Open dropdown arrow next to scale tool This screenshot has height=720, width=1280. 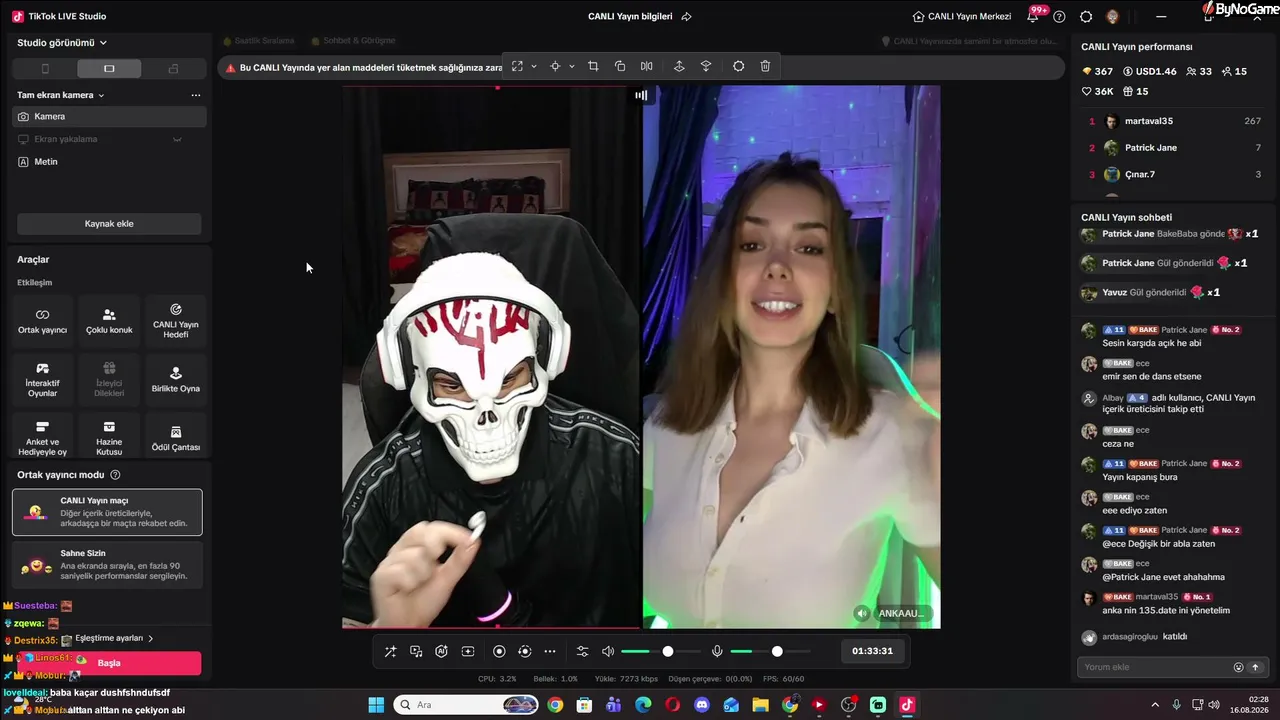pyautogui.click(x=534, y=66)
